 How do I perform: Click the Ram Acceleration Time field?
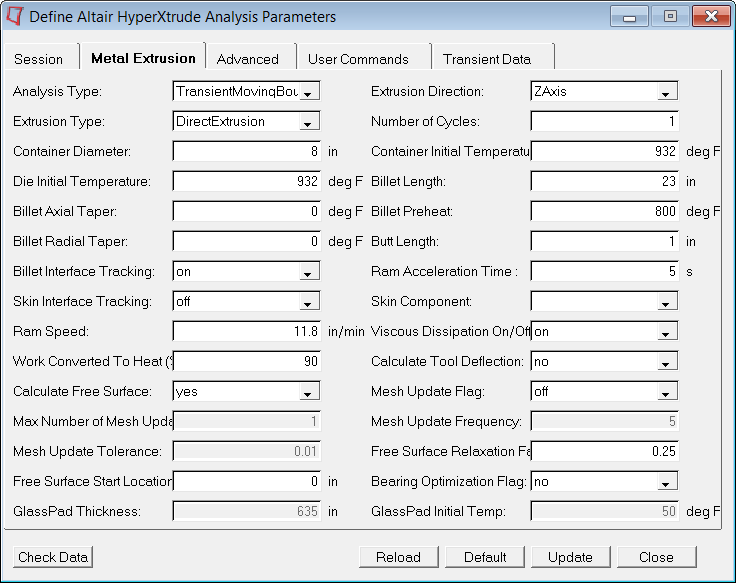tap(605, 271)
